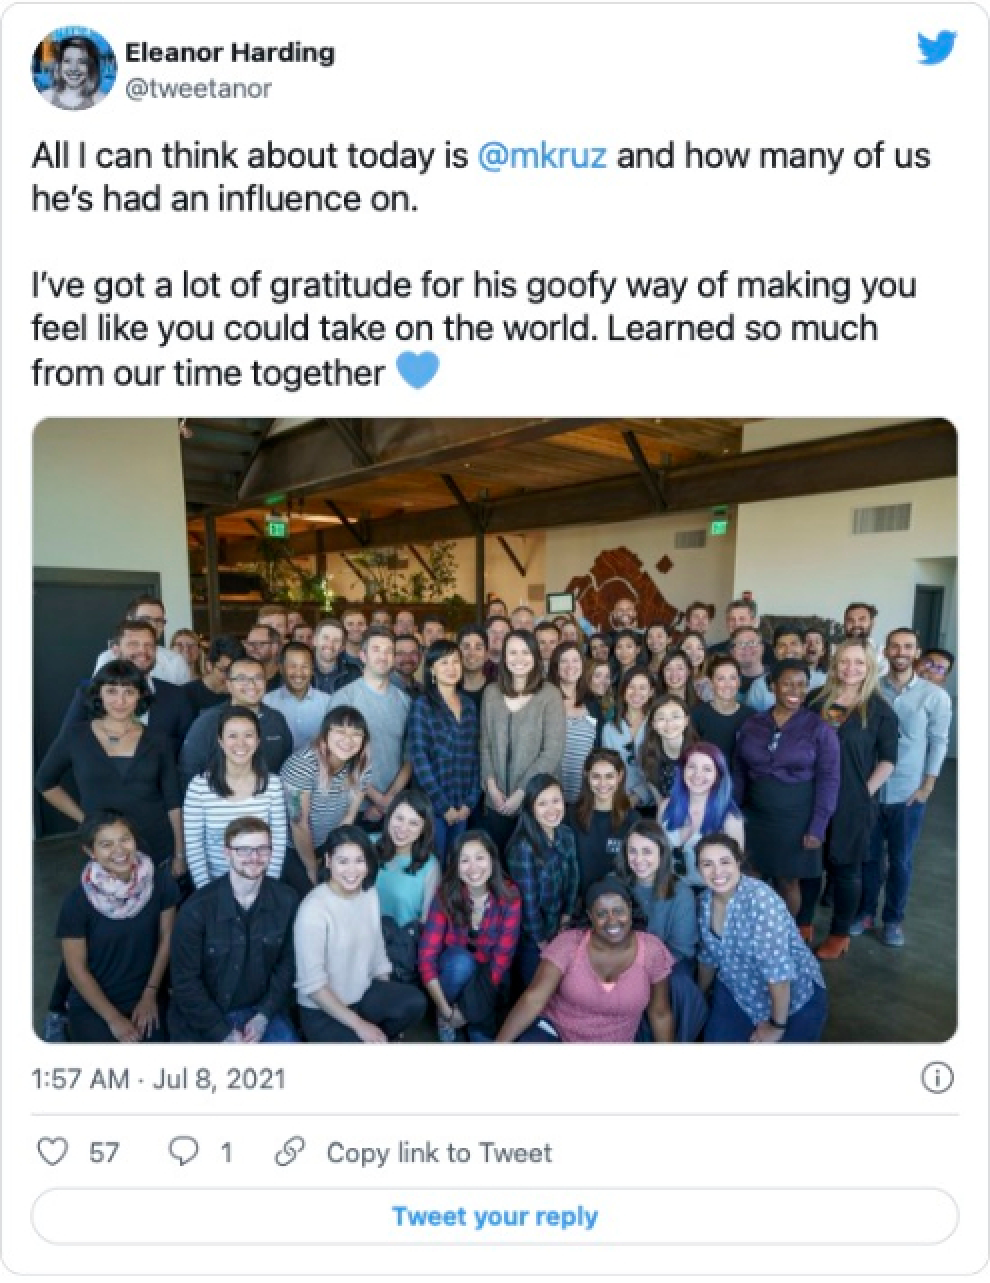Click the Twitter bird logo

click(x=936, y=49)
